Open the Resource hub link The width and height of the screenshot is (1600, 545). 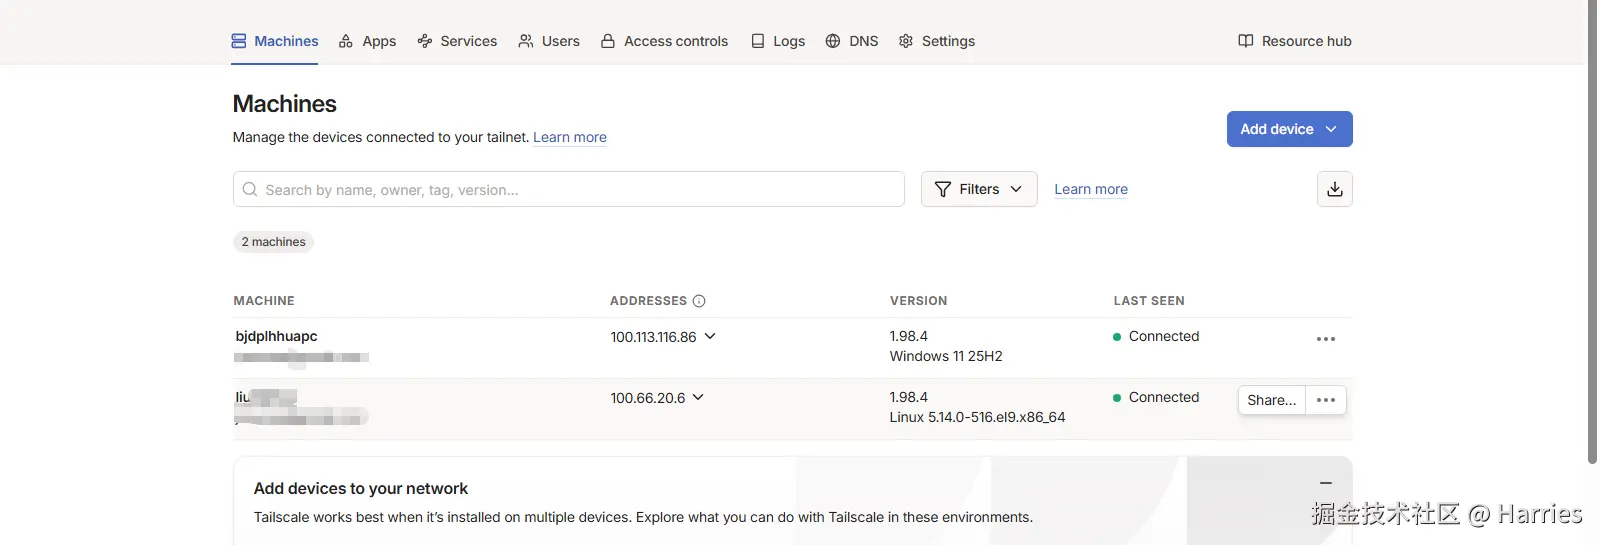(1295, 41)
